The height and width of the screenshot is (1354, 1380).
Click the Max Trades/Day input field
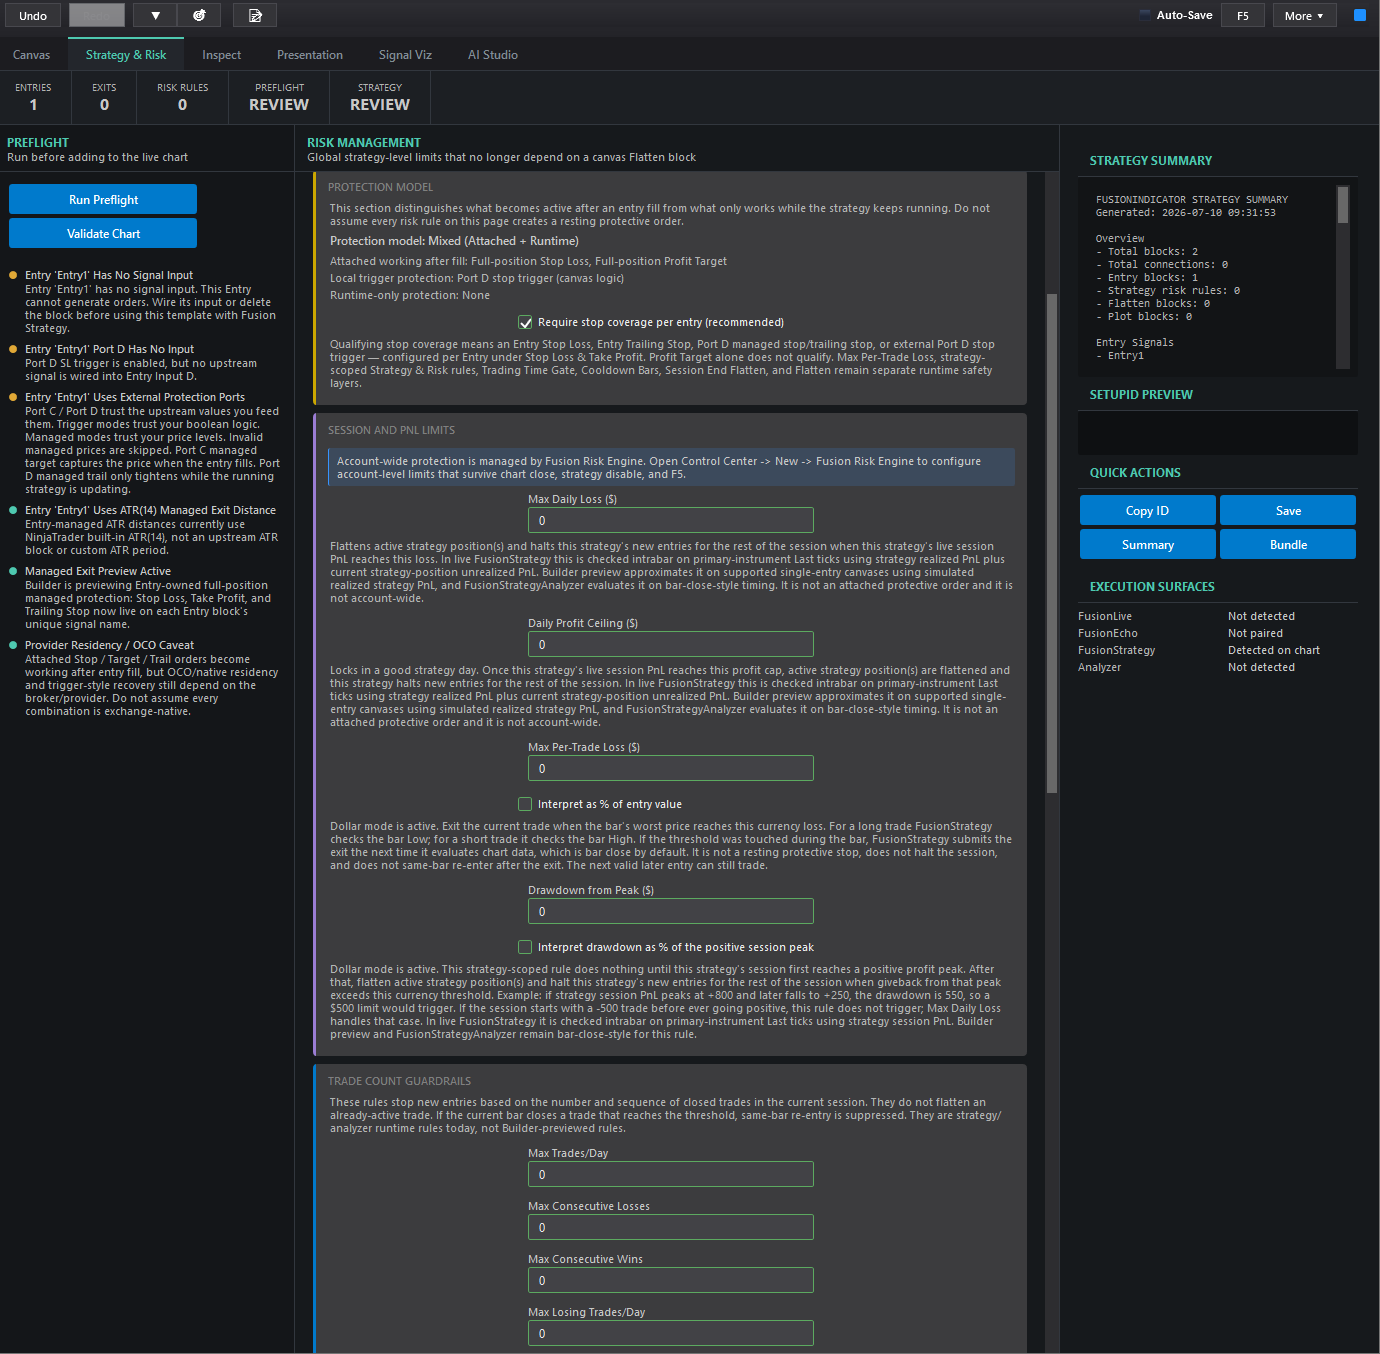pyautogui.click(x=670, y=1174)
